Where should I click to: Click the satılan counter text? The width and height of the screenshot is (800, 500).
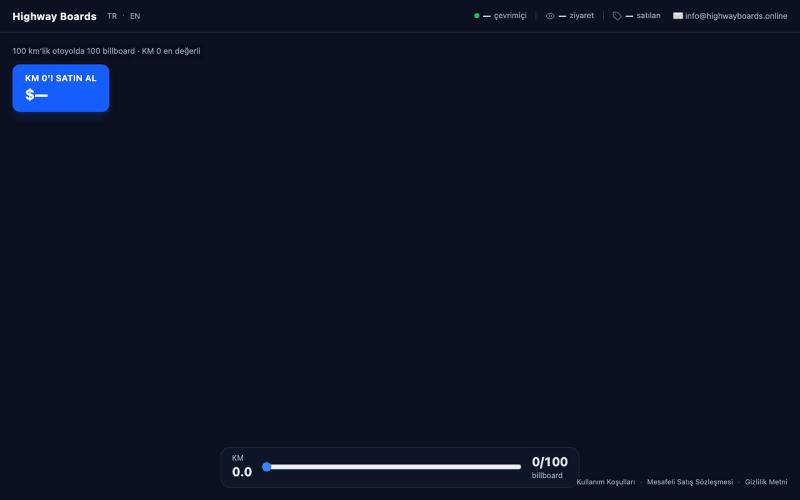[x=648, y=16]
